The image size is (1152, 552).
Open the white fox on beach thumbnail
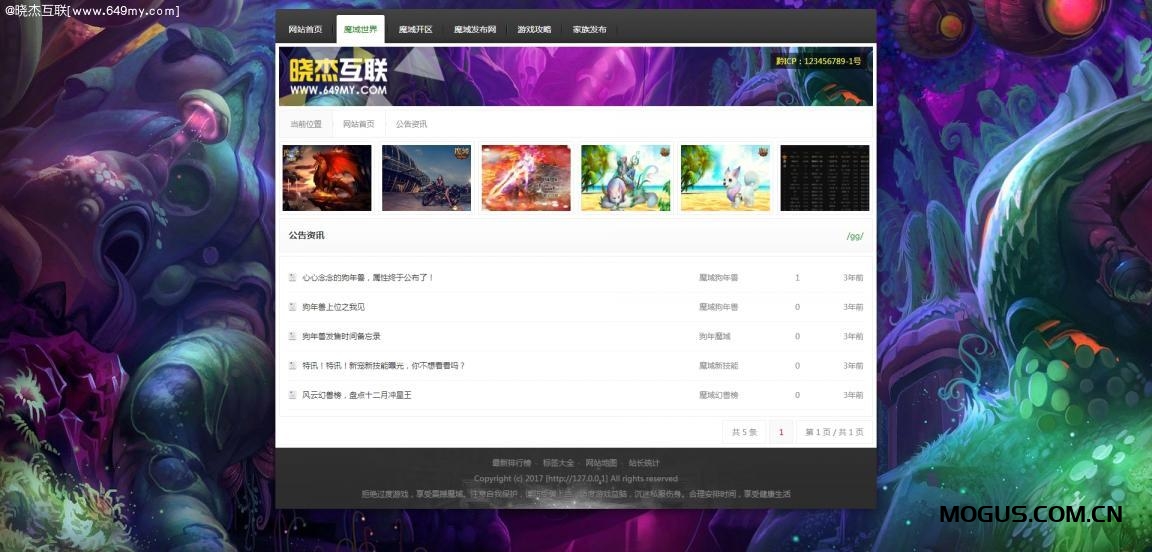[x=725, y=178]
